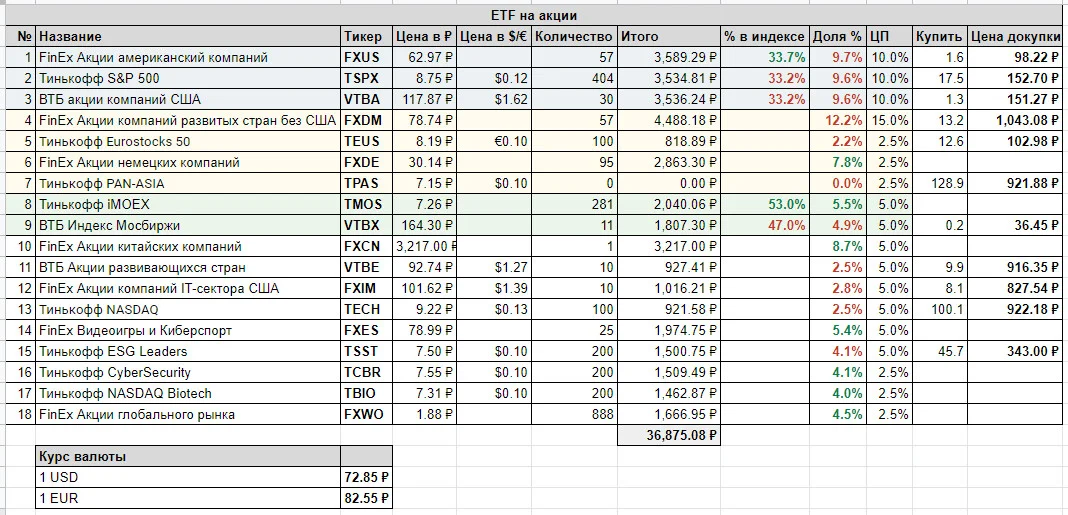Select cell 'ВТБ Акции развивающихся стран'
Viewport: 1068px width, 515px height.
point(189,268)
